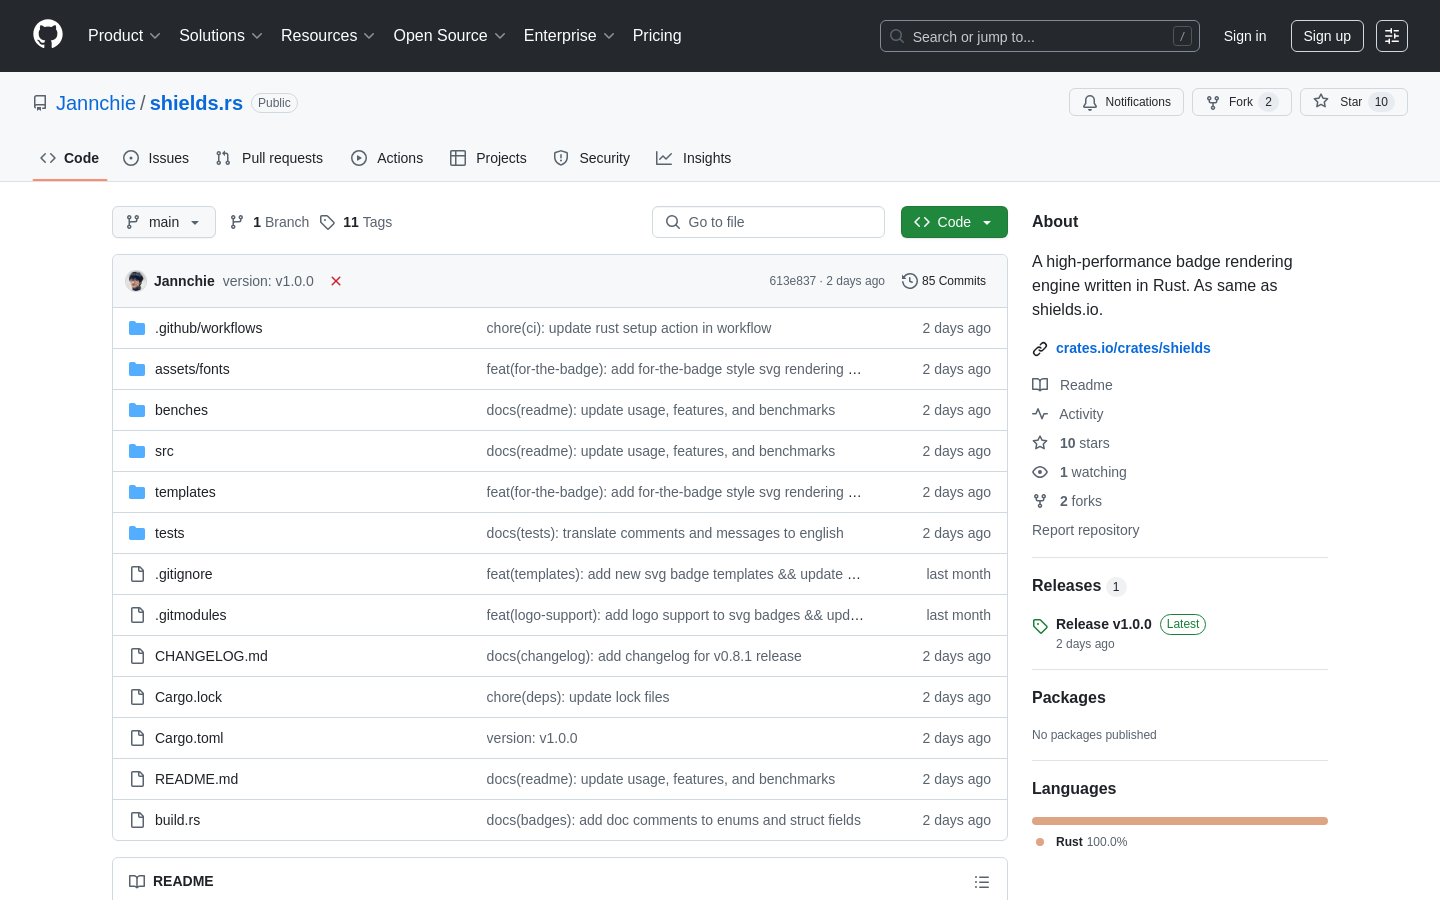Open the tests folder
The height and width of the screenshot is (900, 1440).
click(169, 533)
